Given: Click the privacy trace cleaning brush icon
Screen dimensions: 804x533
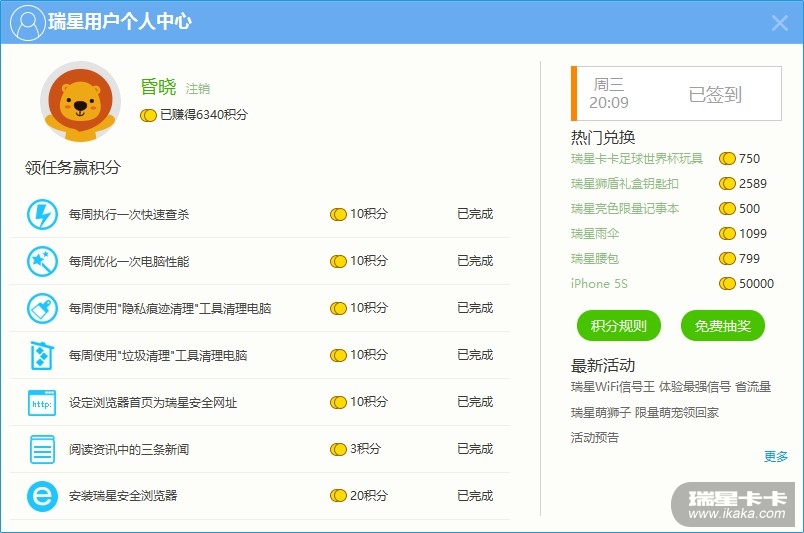Looking at the screenshot, I should (42, 308).
